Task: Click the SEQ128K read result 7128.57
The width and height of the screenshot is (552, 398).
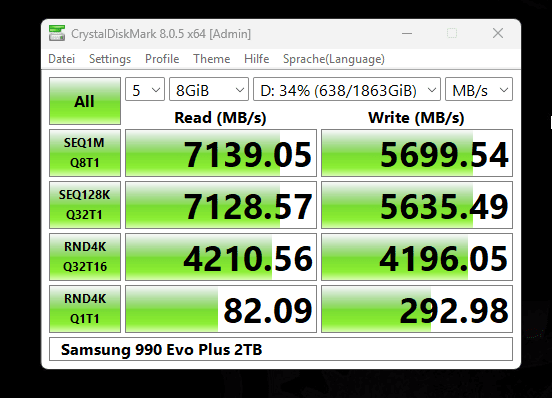Action: pos(221,205)
